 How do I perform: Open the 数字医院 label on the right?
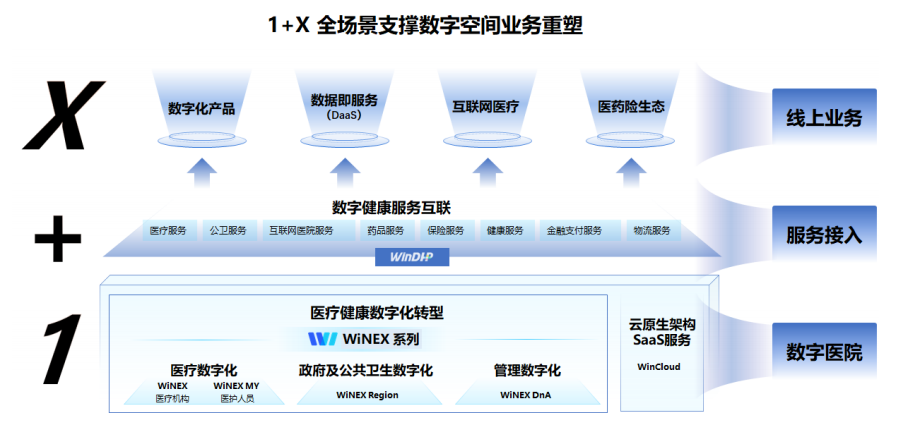[823, 352]
